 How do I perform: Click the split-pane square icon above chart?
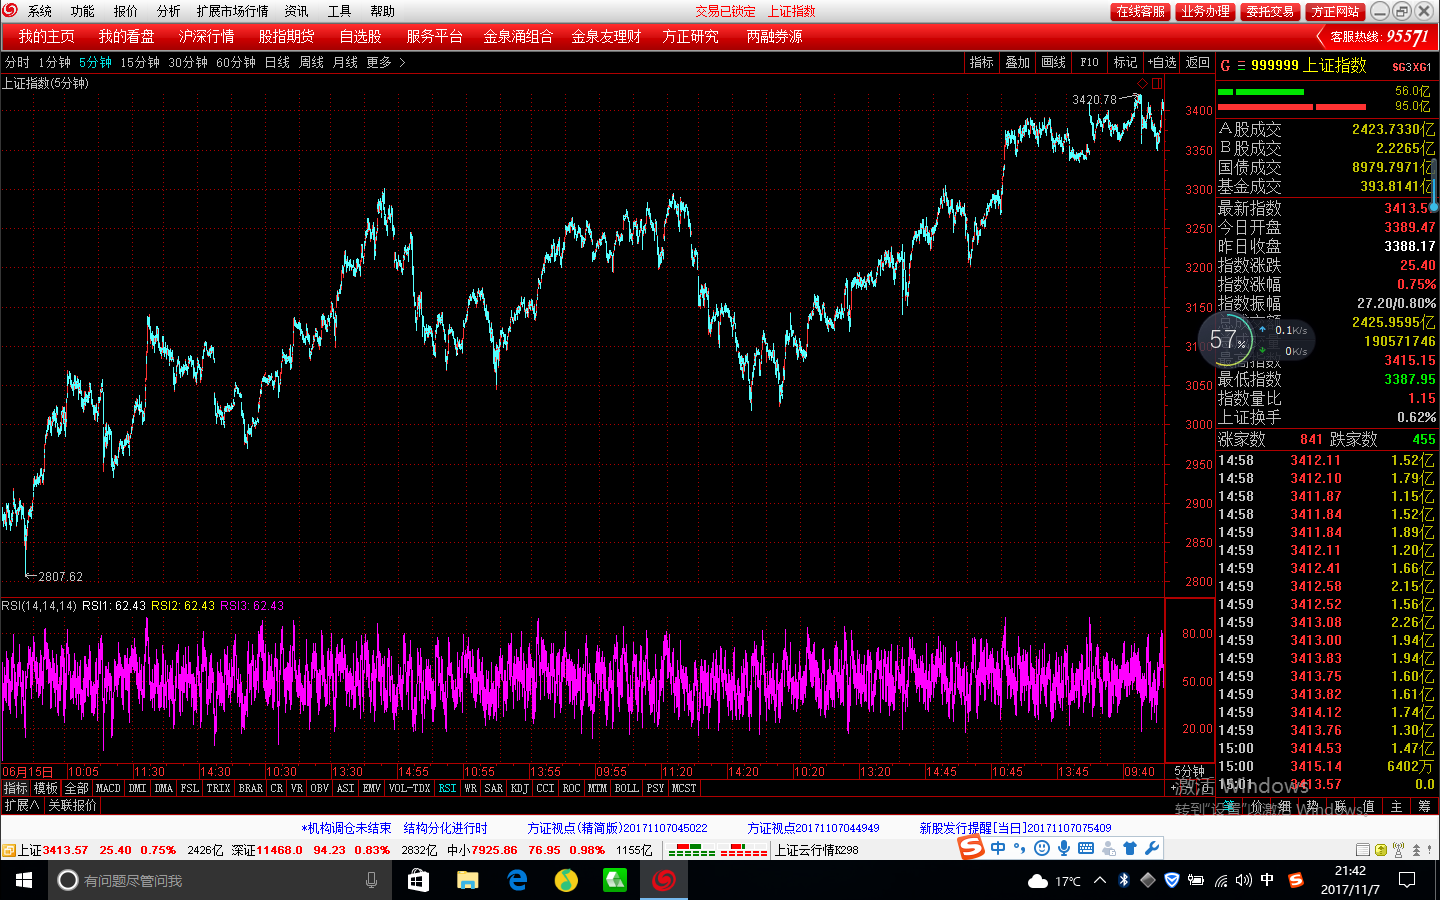[1157, 83]
